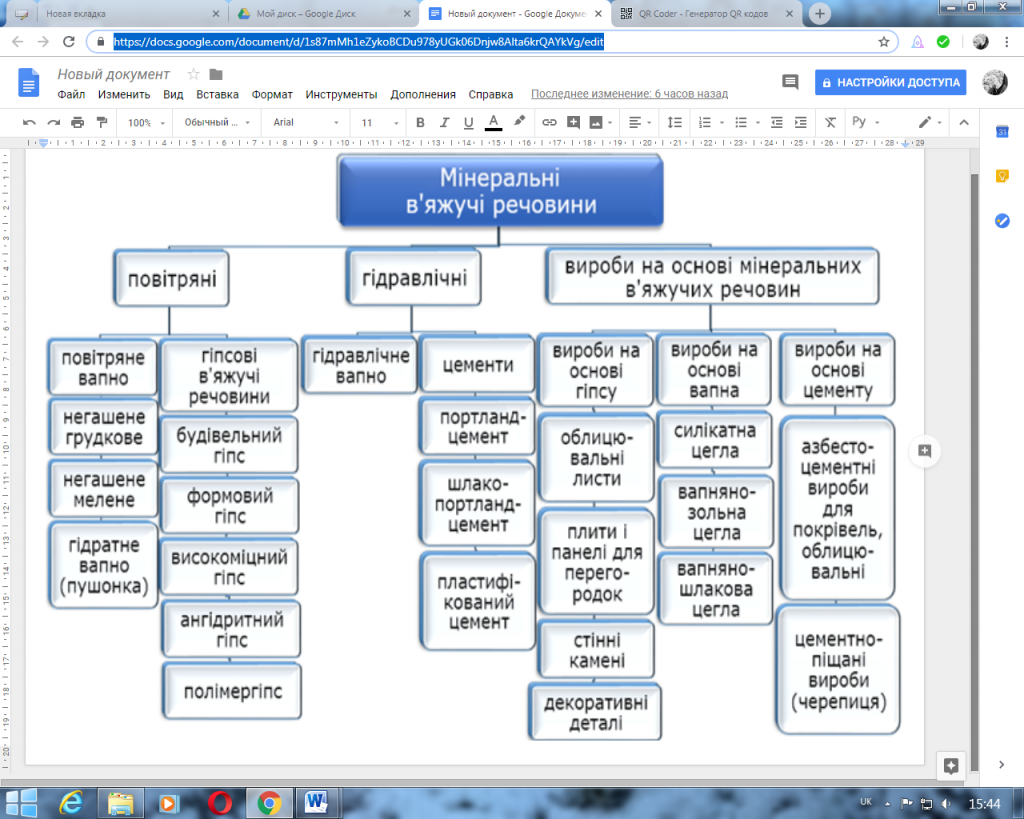
Task: Click the highlighter color pen icon
Action: (x=519, y=122)
